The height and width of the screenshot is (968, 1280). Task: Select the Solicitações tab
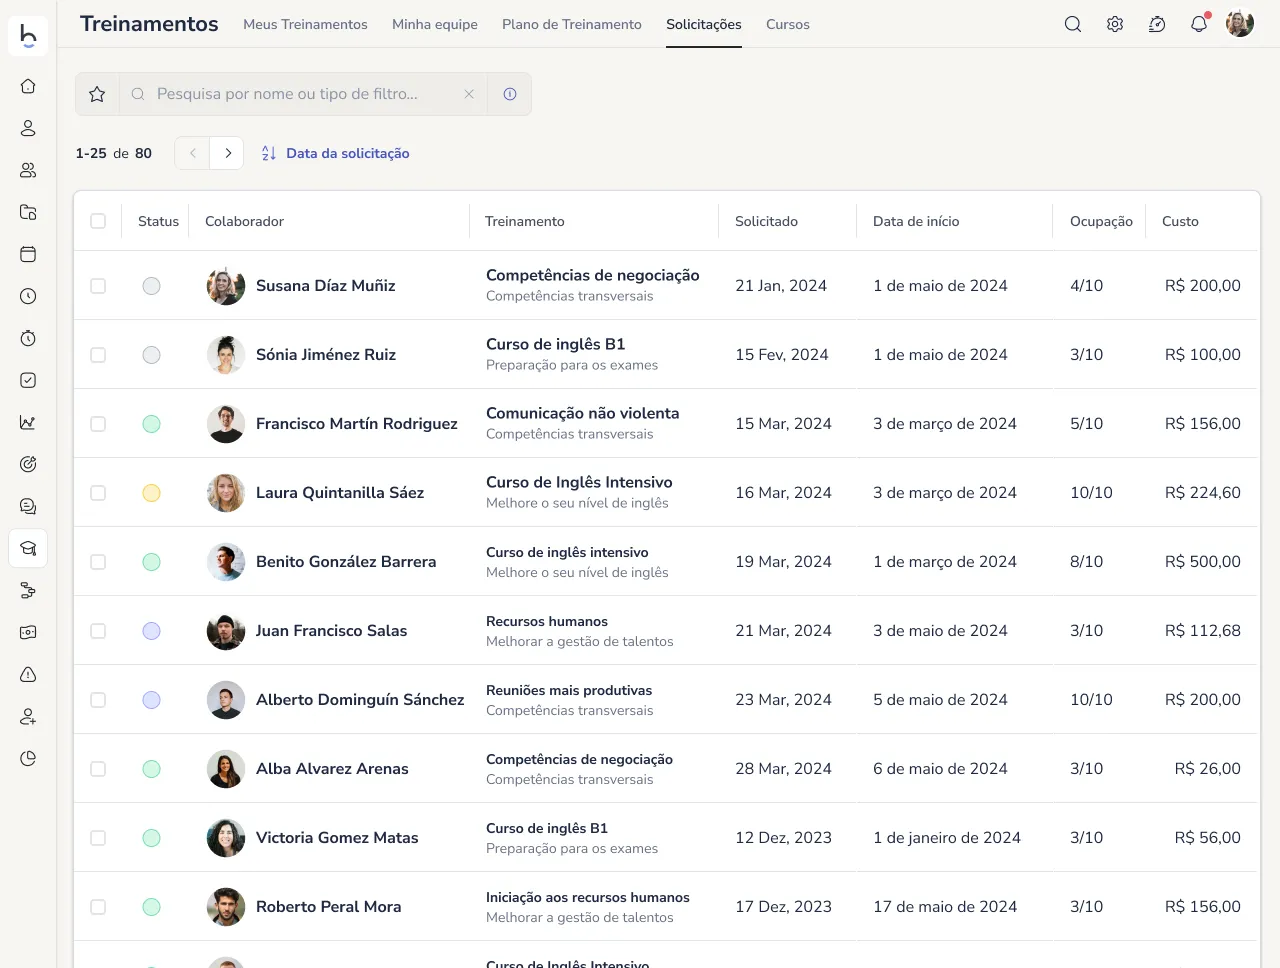[x=704, y=24]
